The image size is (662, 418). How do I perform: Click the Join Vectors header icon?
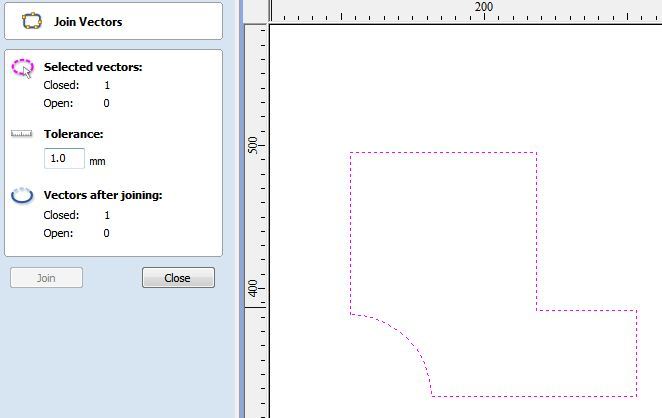click(x=32, y=21)
